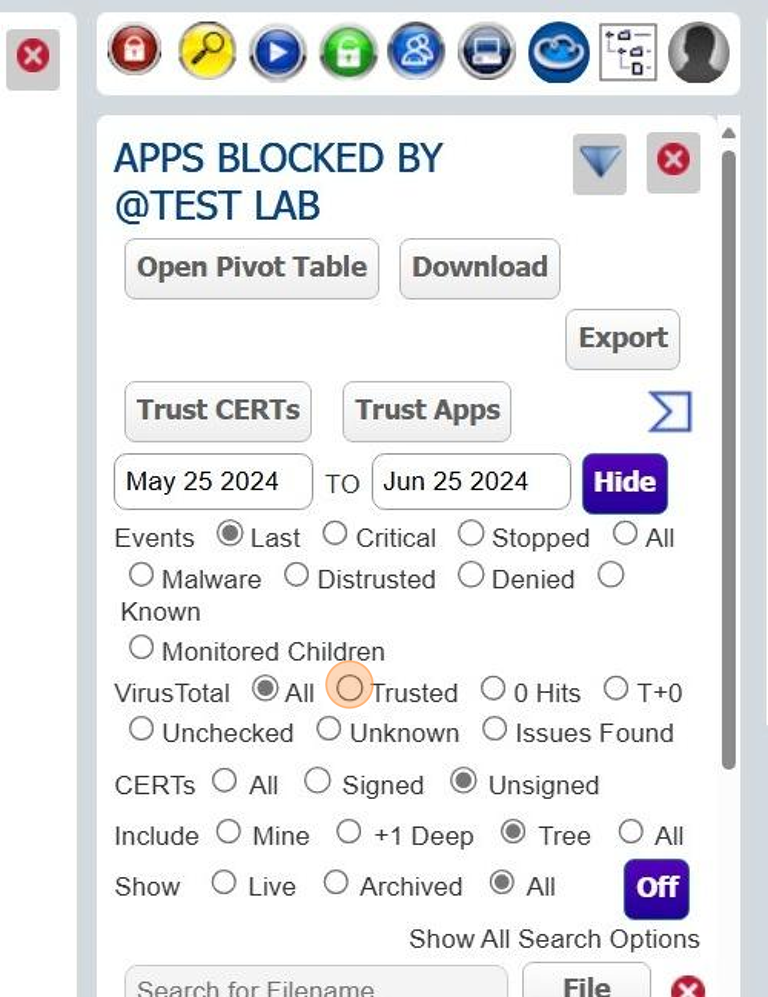Click the red padlock icon
The image size is (768, 997).
134,52
